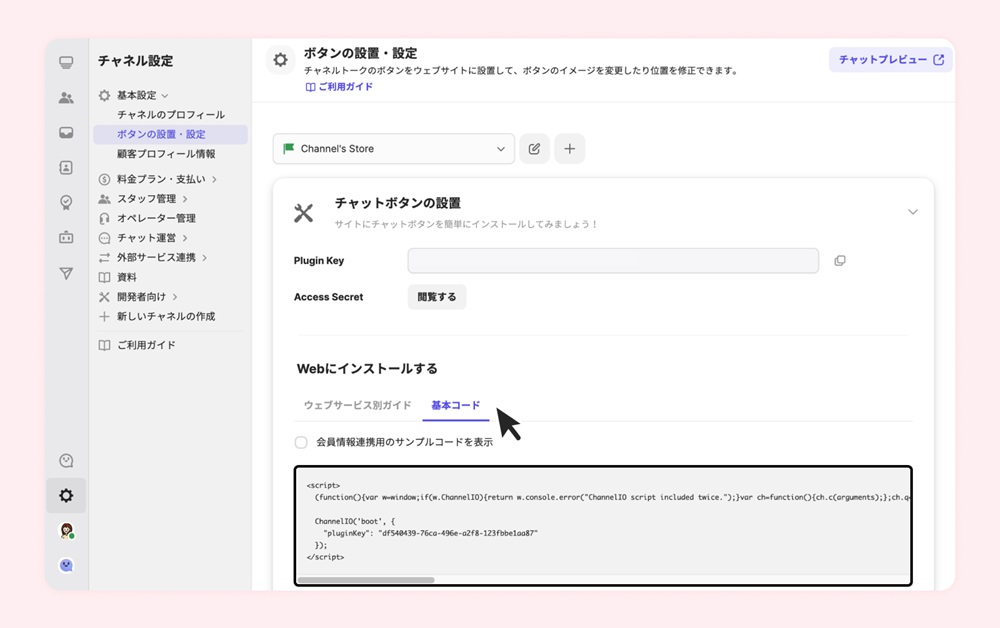Click the Plugin Key input field

(x=613, y=261)
